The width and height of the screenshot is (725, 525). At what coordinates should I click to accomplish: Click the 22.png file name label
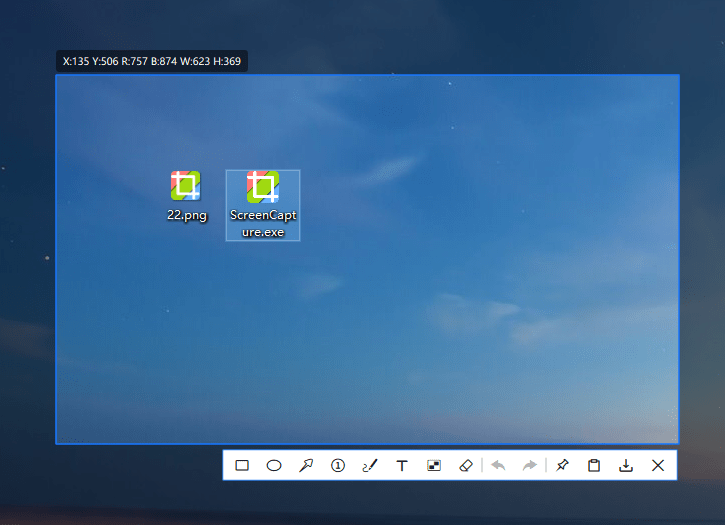[187, 214]
